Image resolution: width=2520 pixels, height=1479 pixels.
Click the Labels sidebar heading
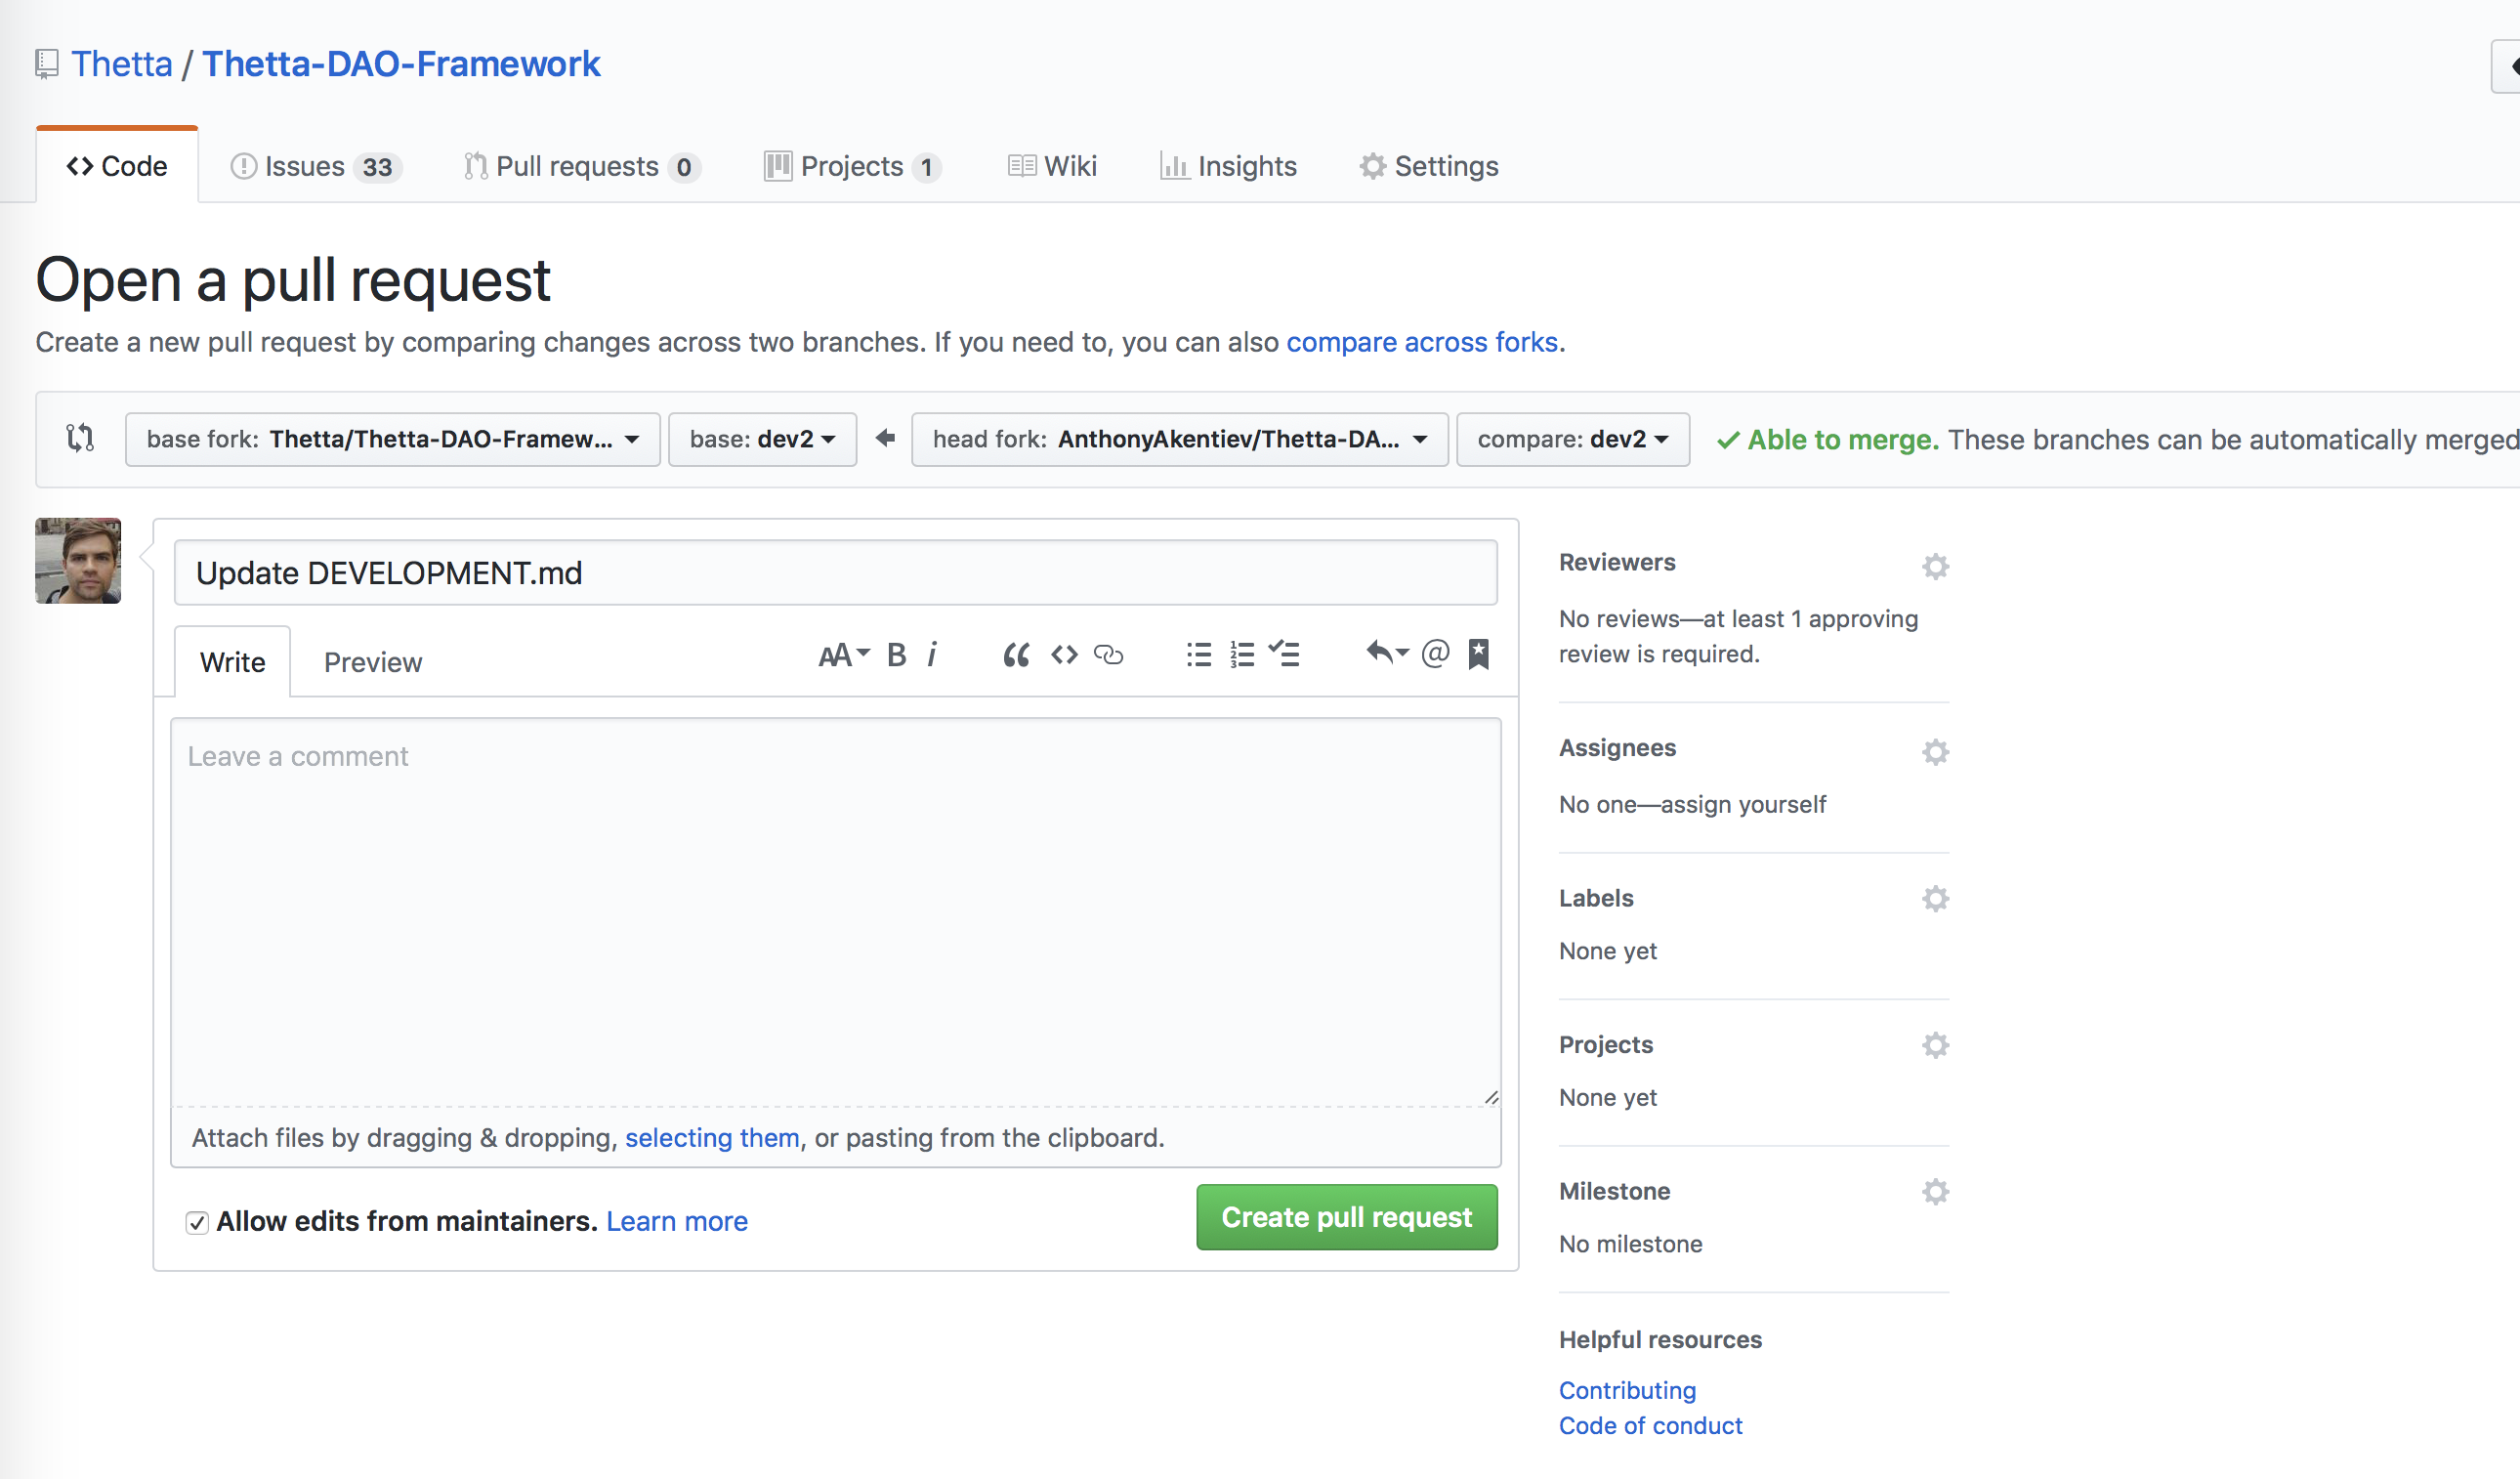tap(1596, 898)
